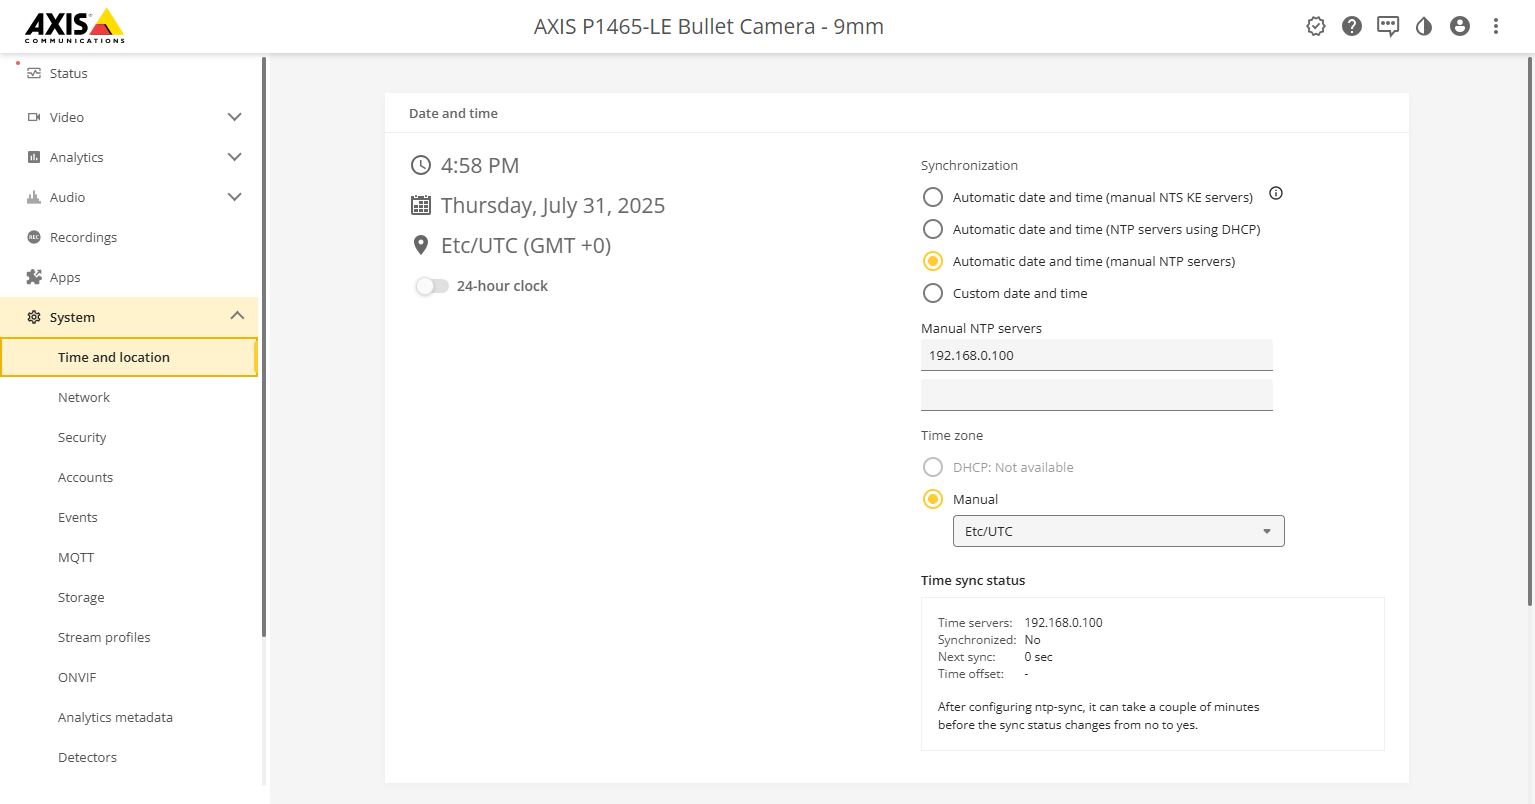Image resolution: width=1535 pixels, height=804 pixels.
Task: Go to the Network settings page
Action: pyautogui.click(x=84, y=397)
